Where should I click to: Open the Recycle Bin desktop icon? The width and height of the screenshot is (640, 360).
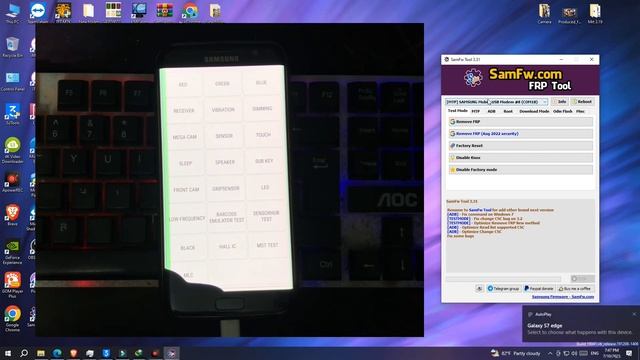click(12, 47)
